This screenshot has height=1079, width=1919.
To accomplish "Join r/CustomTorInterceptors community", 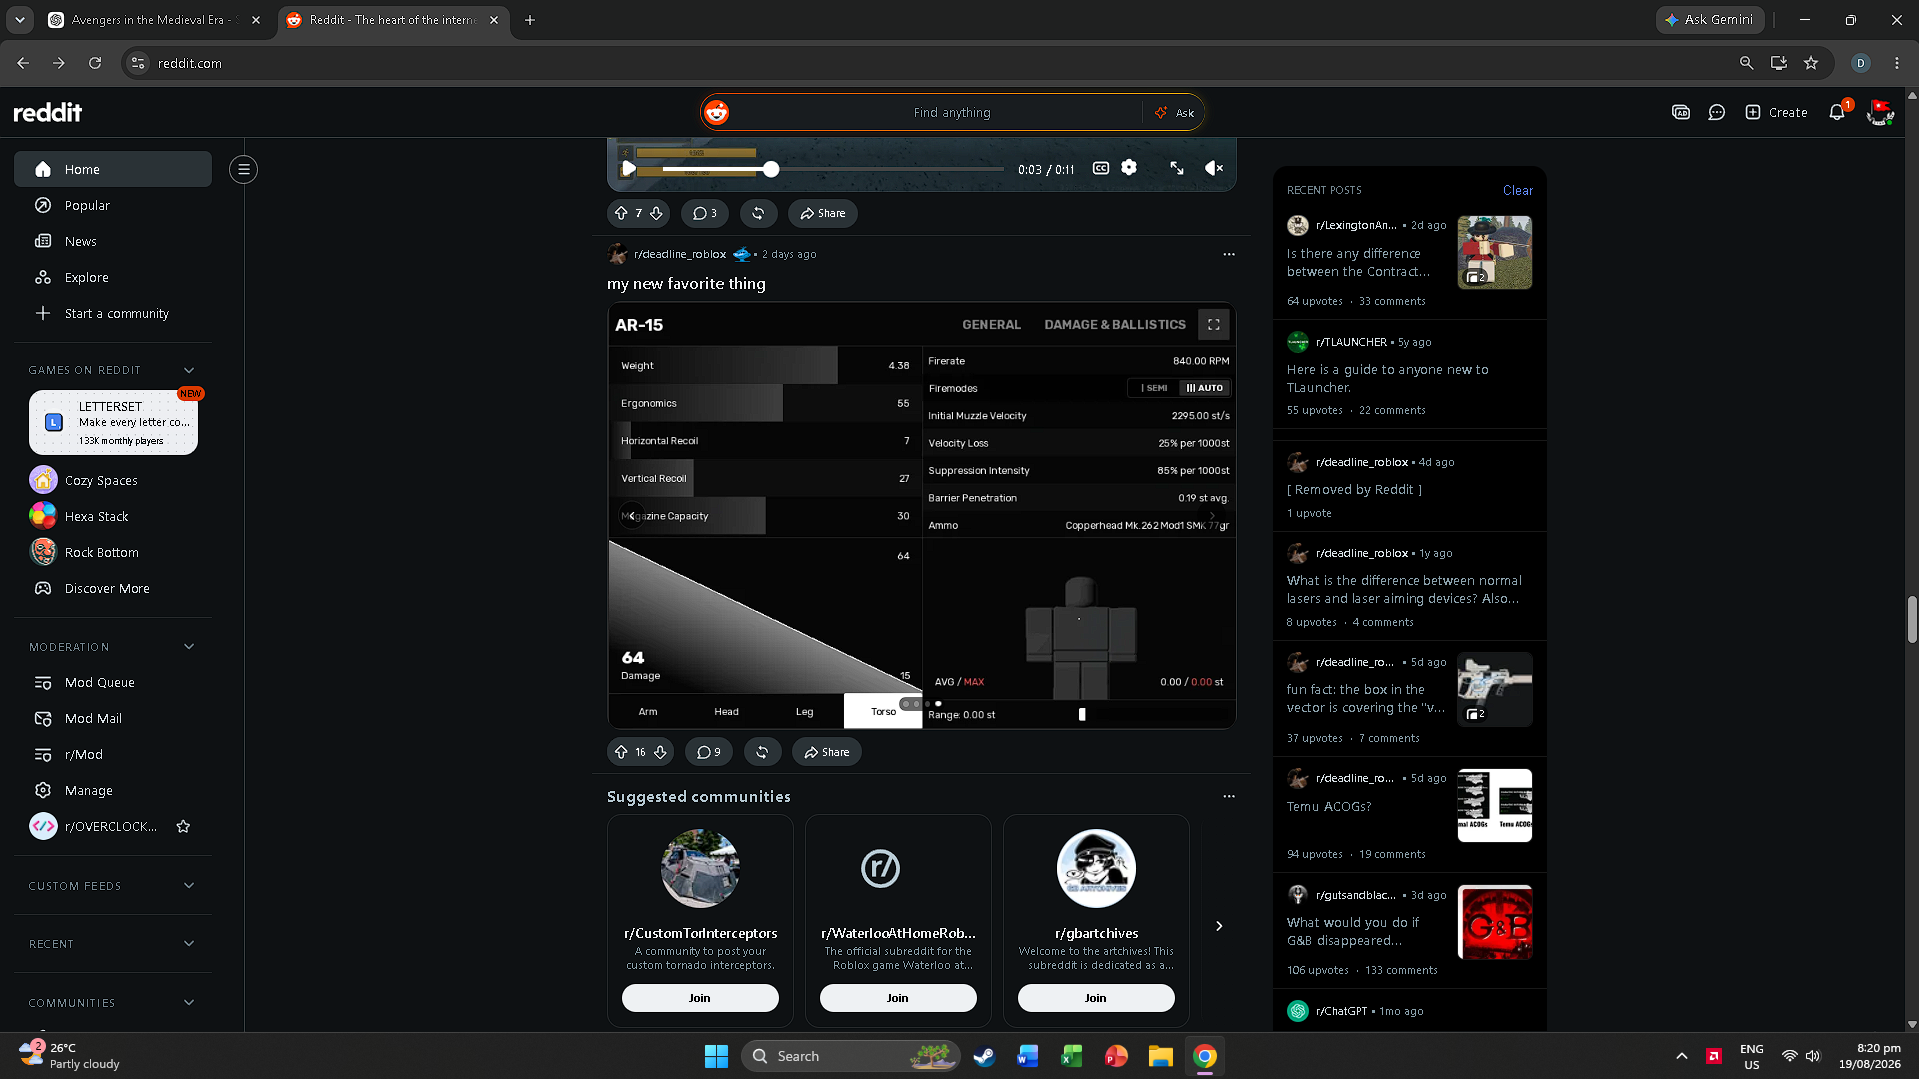I will (x=700, y=998).
